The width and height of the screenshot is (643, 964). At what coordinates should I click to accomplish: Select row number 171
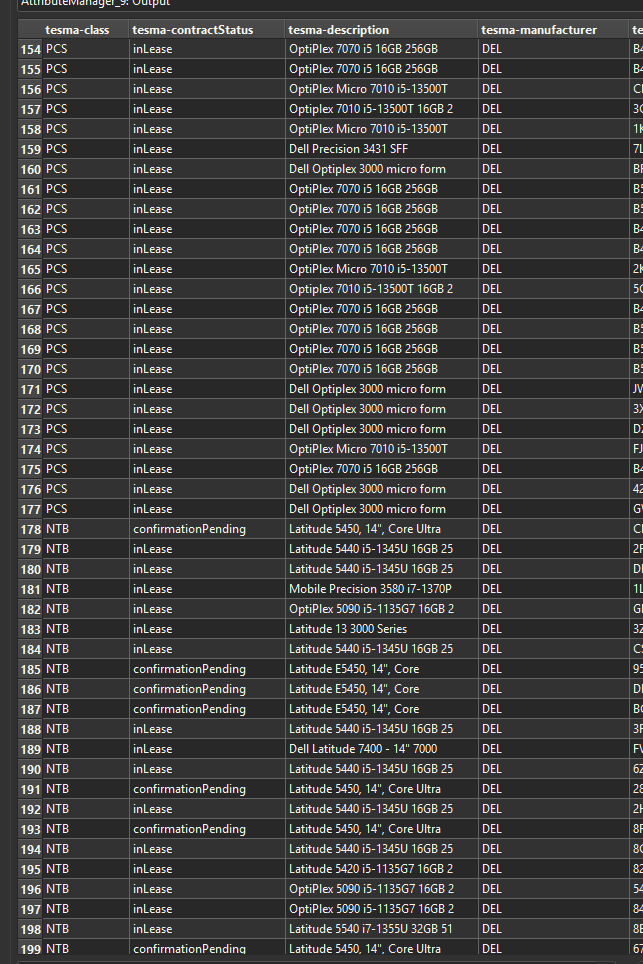(30, 389)
